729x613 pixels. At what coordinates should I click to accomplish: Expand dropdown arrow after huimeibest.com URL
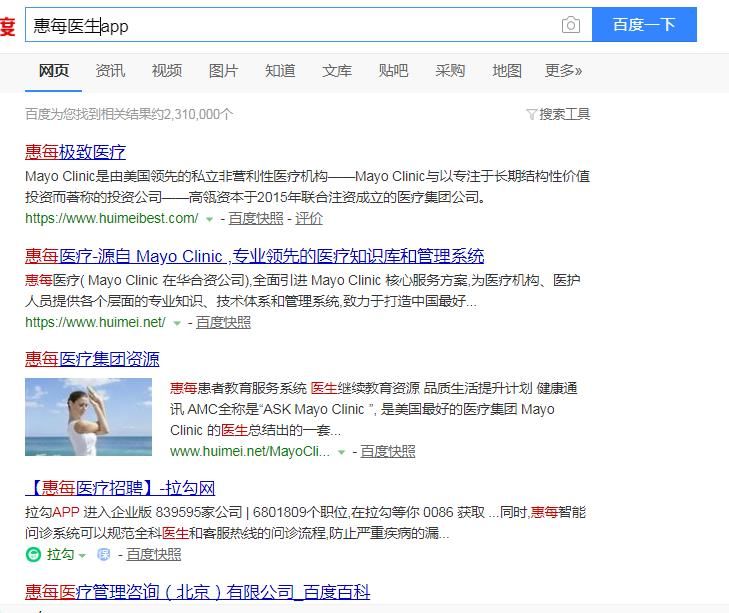click(x=209, y=219)
